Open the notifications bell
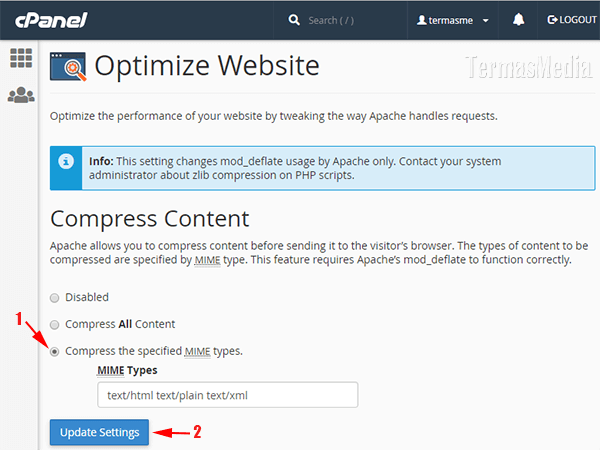 (x=518, y=20)
